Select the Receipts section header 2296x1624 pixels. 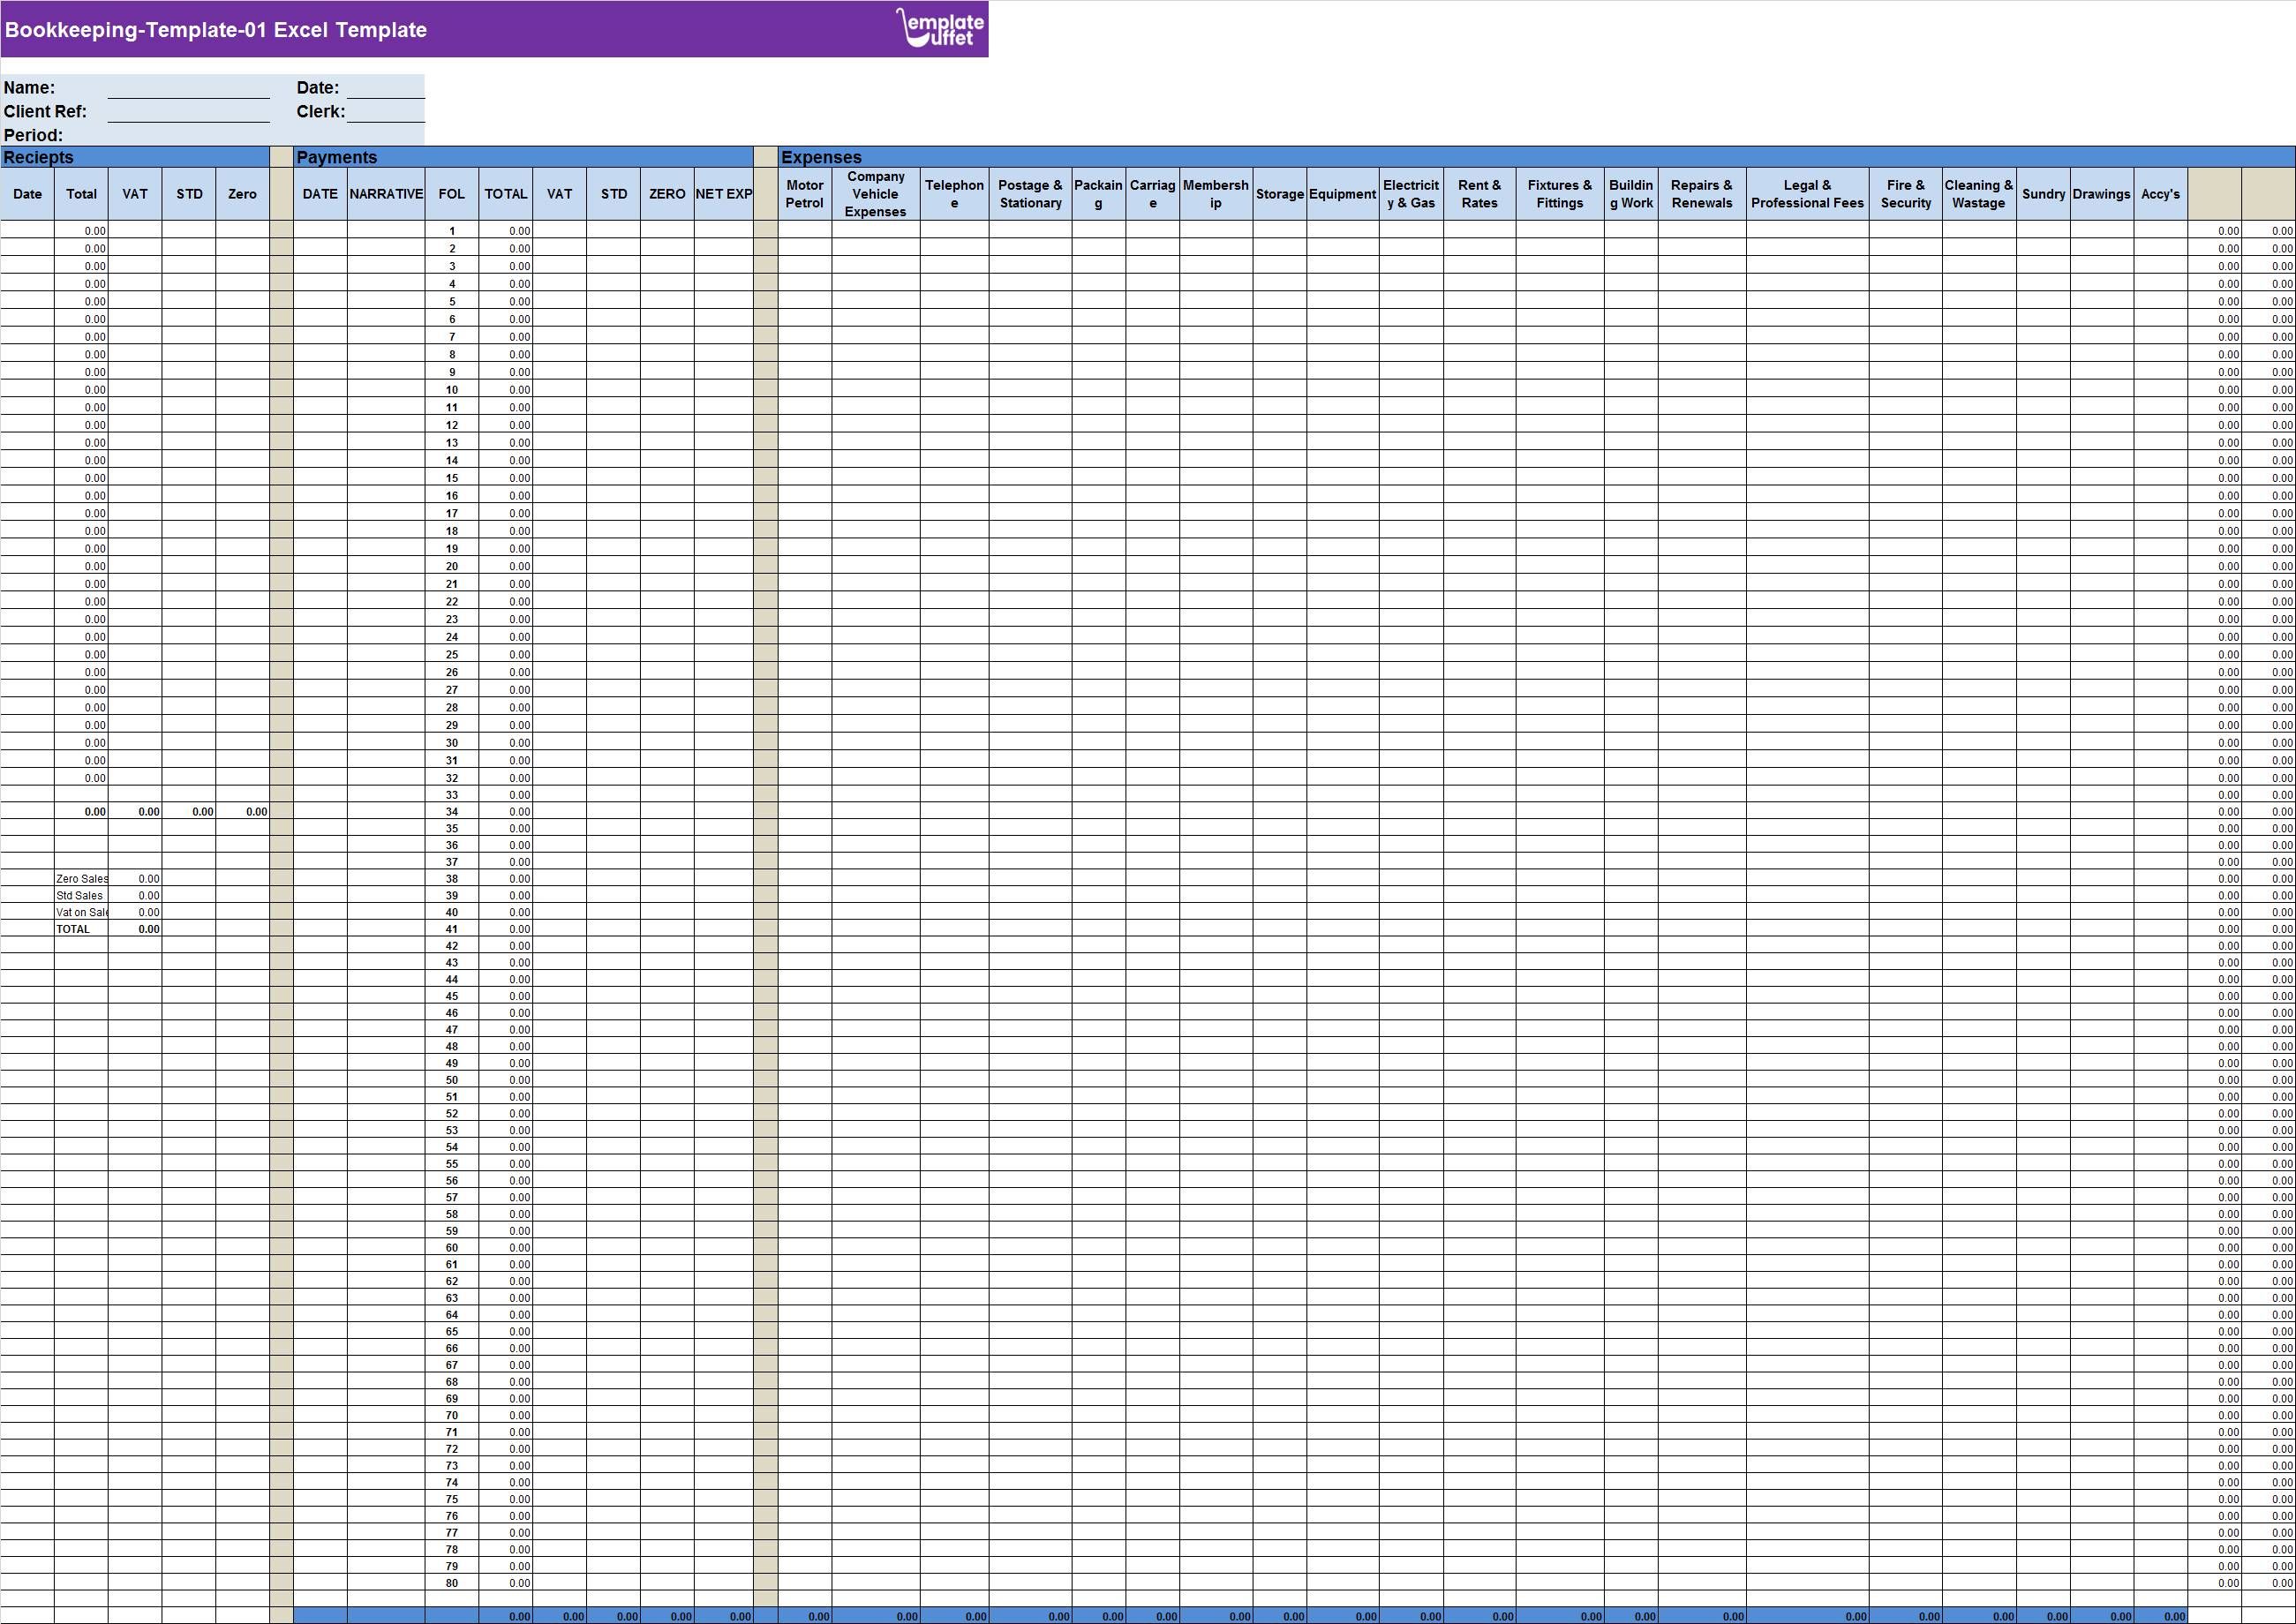click(x=38, y=157)
